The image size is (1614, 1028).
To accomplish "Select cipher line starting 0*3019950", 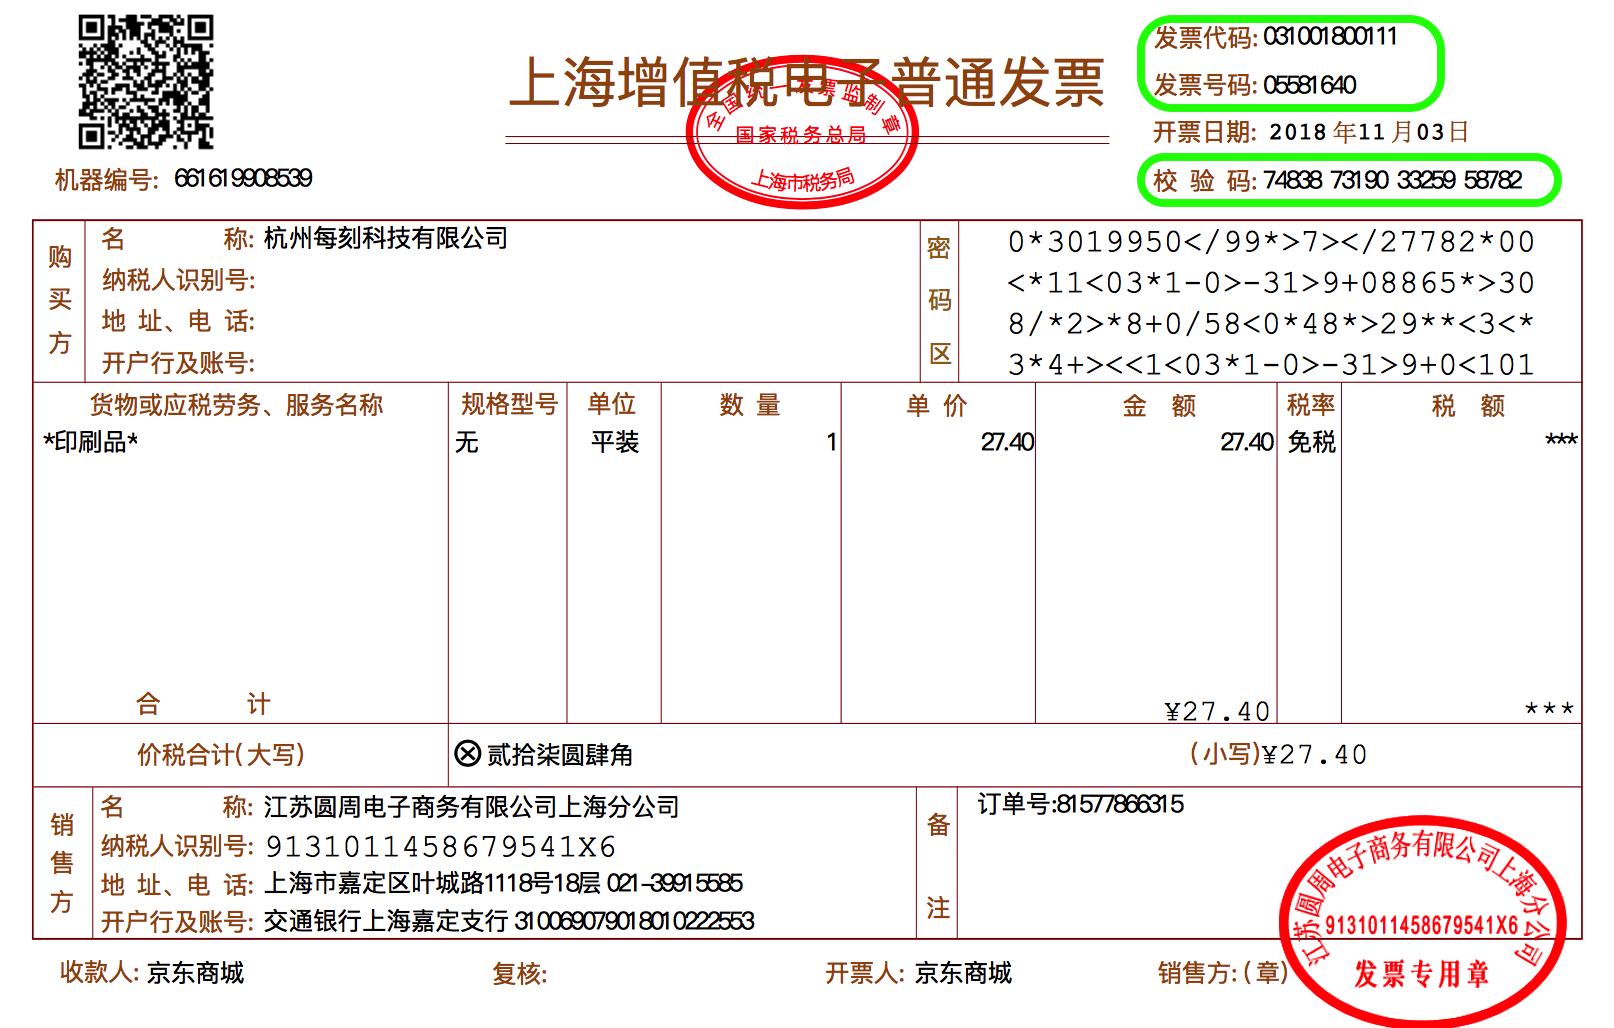I will 1271,242.
